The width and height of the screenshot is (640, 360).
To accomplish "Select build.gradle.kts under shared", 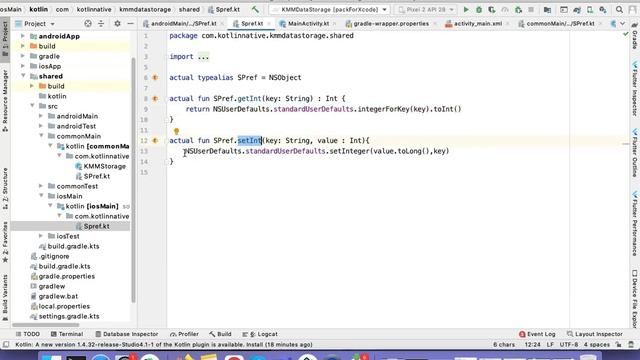I will [x=73, y=246].
